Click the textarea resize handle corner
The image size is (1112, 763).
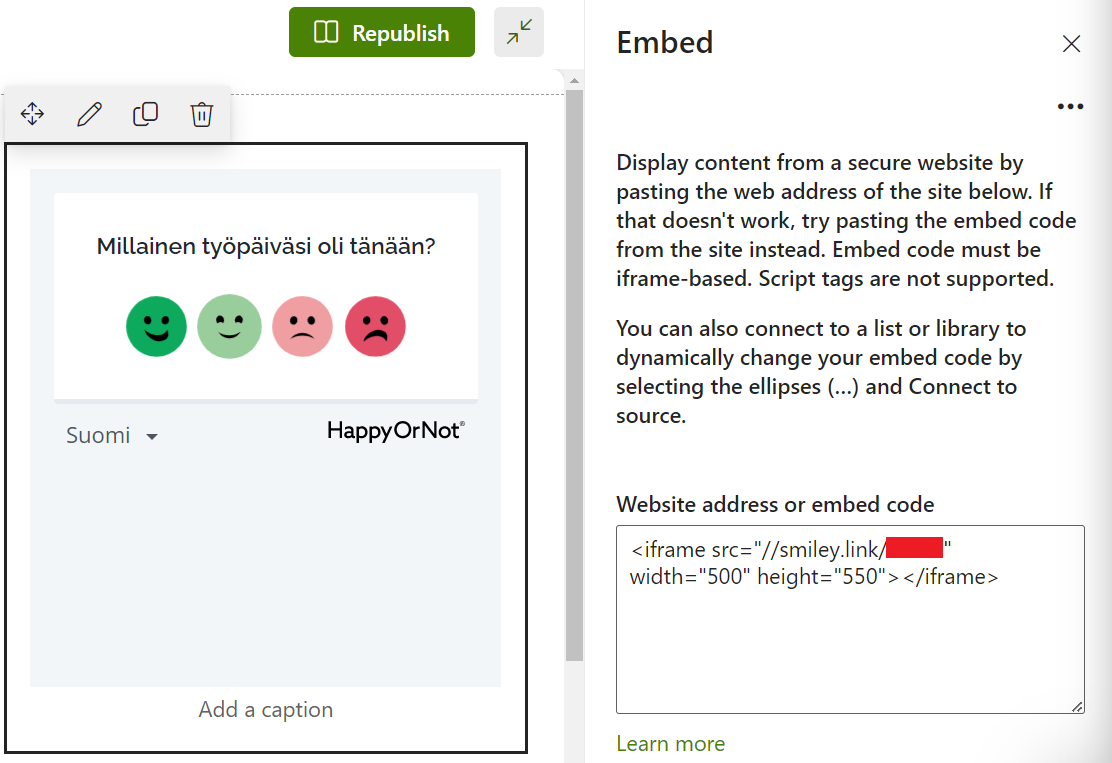pyautogui.click(x=1077, y=706)
